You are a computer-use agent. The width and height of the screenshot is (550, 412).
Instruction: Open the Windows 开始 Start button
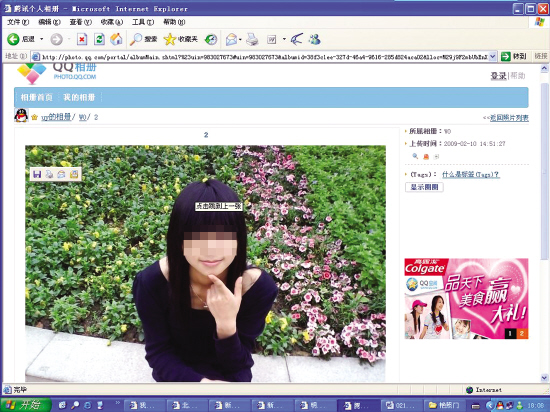(26, 405)
